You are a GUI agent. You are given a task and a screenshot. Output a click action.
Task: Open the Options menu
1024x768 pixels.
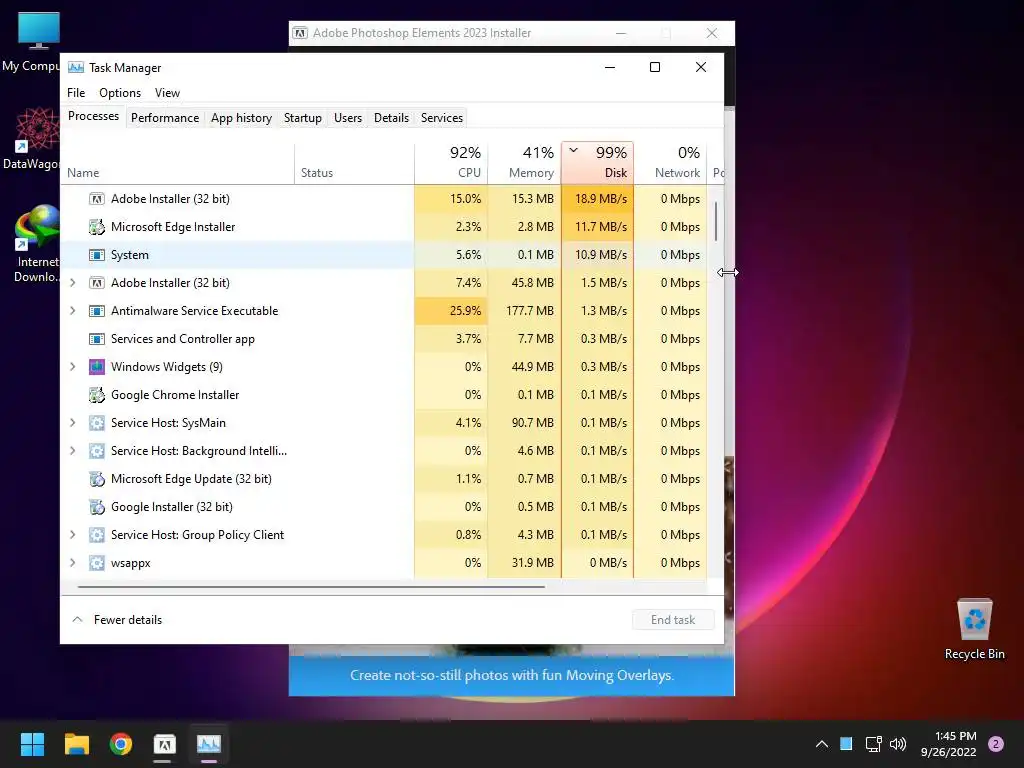(120, 93)
